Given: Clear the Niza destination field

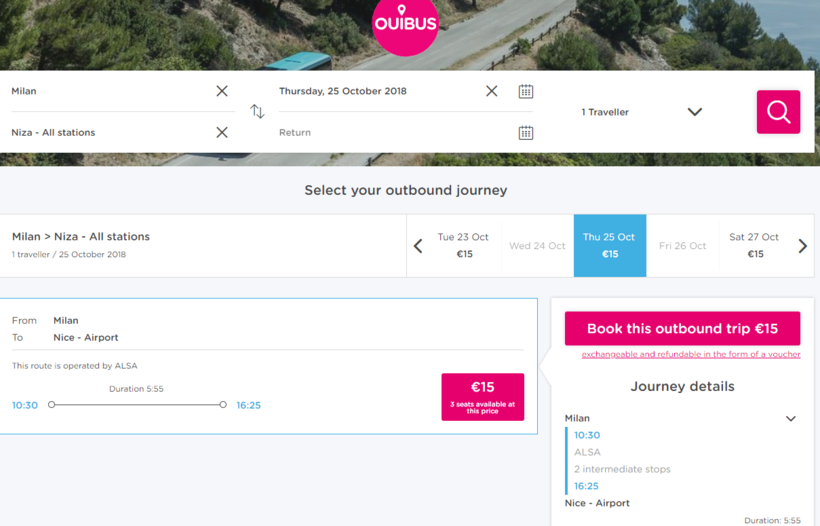Looking at the screenshot, I should pyautogui.click(x=222, y=132).
